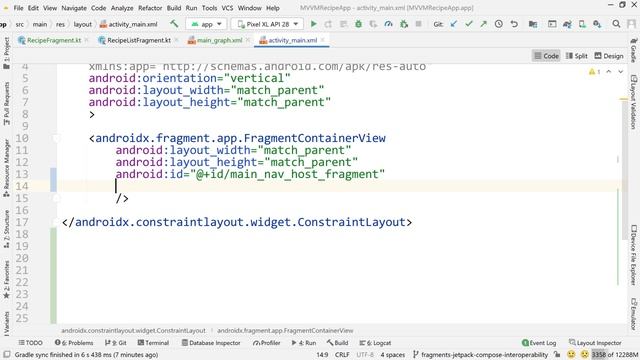Toggle tool window bars icon in status bar corner
This screenshot has height=360, width=640.
[x=7, y=354]
